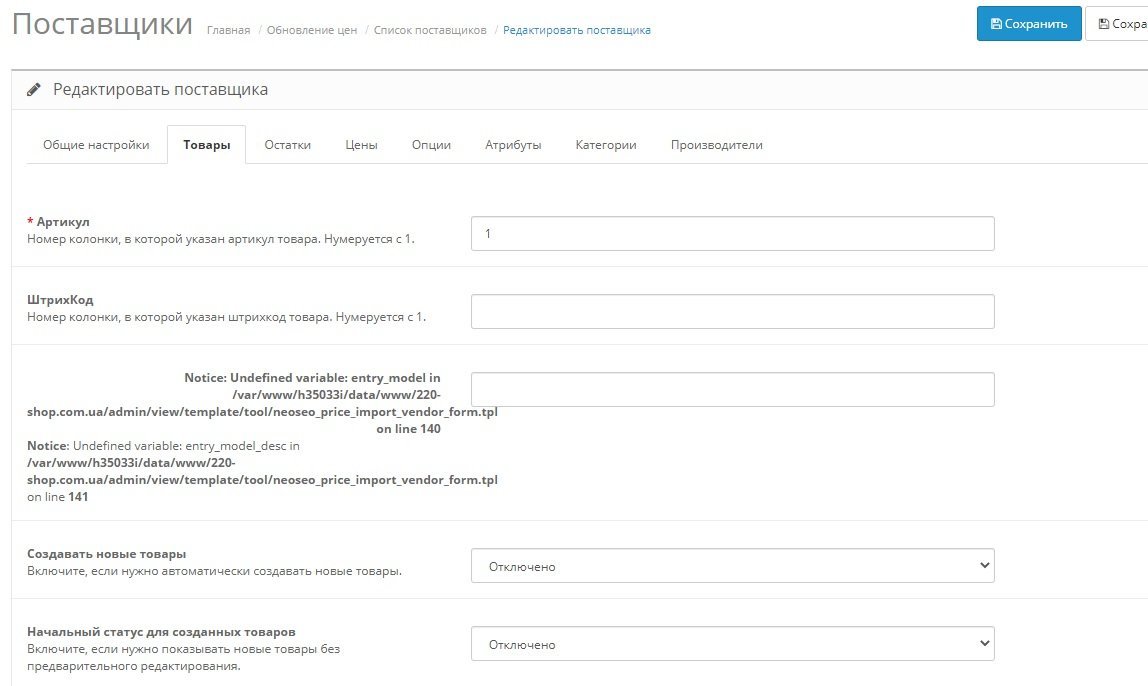
Task: Expand the Создавать новые товары dropdown
Action: [x=732, y=566]
